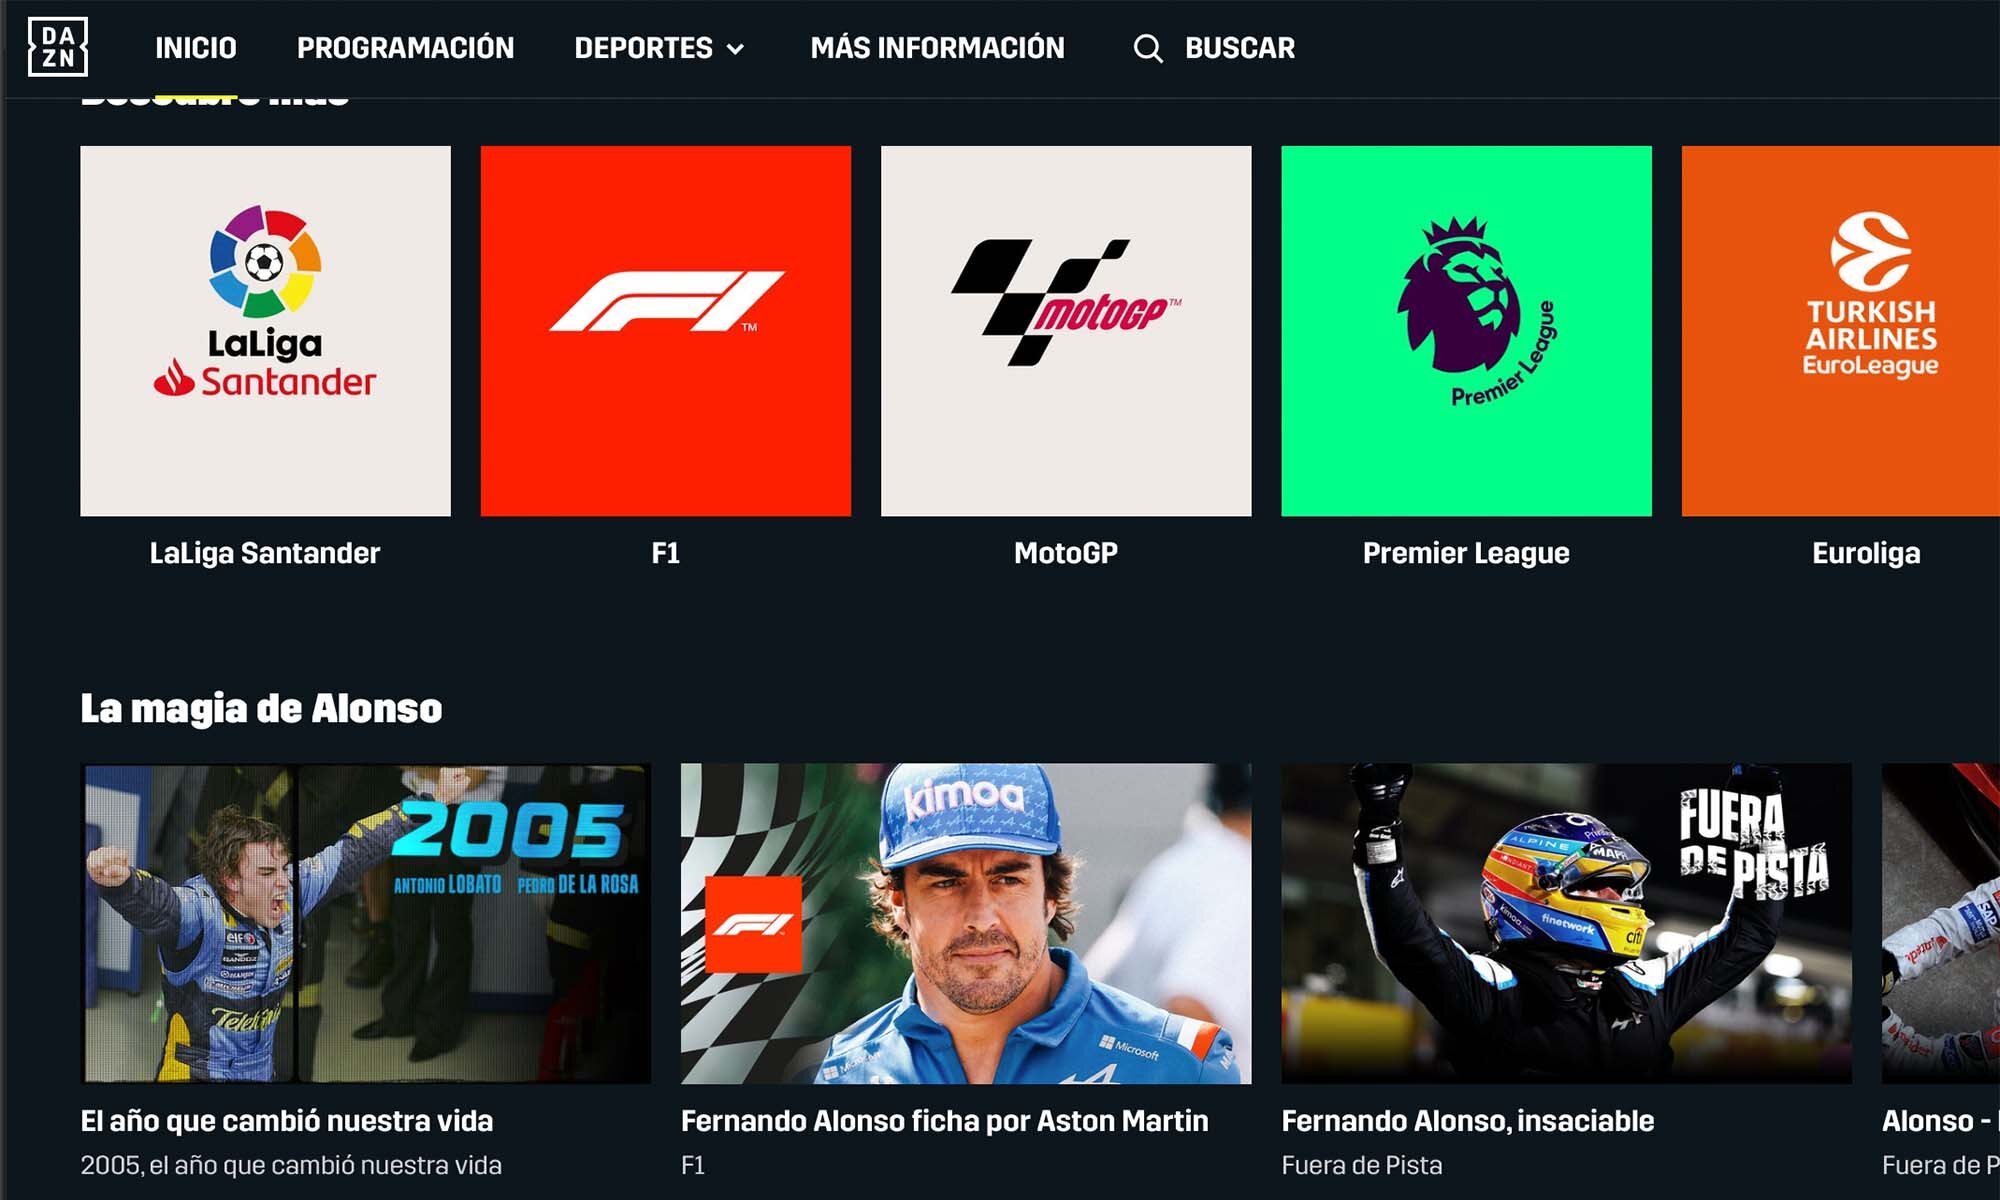Open the partially visible fourth Alonso thumbnail
This screenshot has width=2000, height=1200.
(1941, 924)
